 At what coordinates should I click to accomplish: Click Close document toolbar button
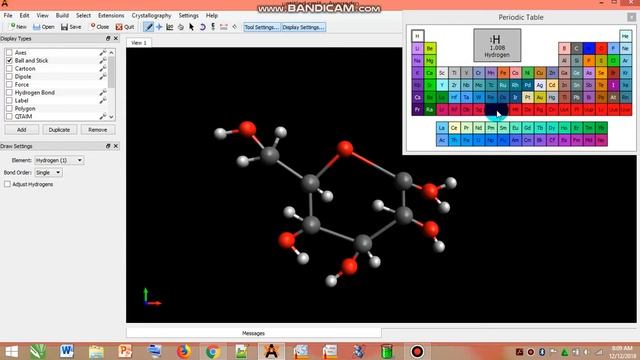click(100, 27)
